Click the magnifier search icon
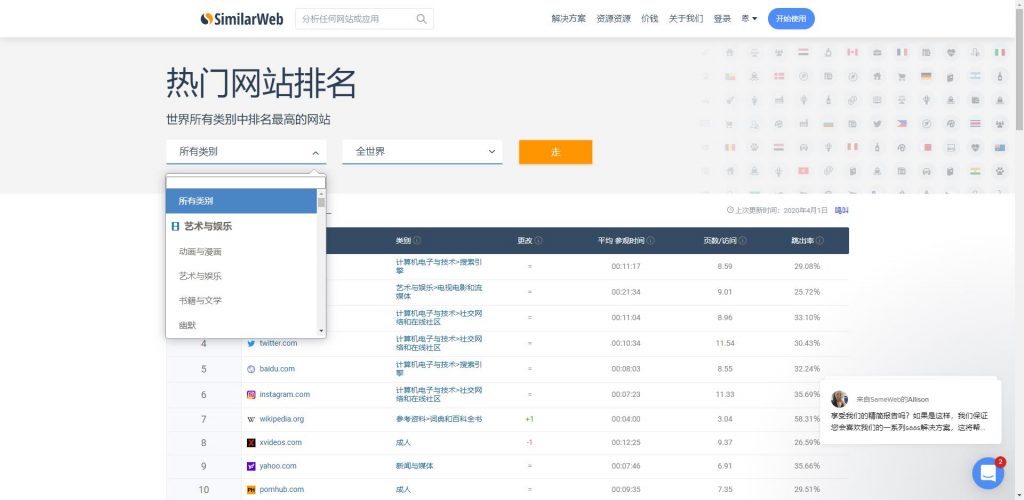This screenshot has height=500, width=1024. 422,19
